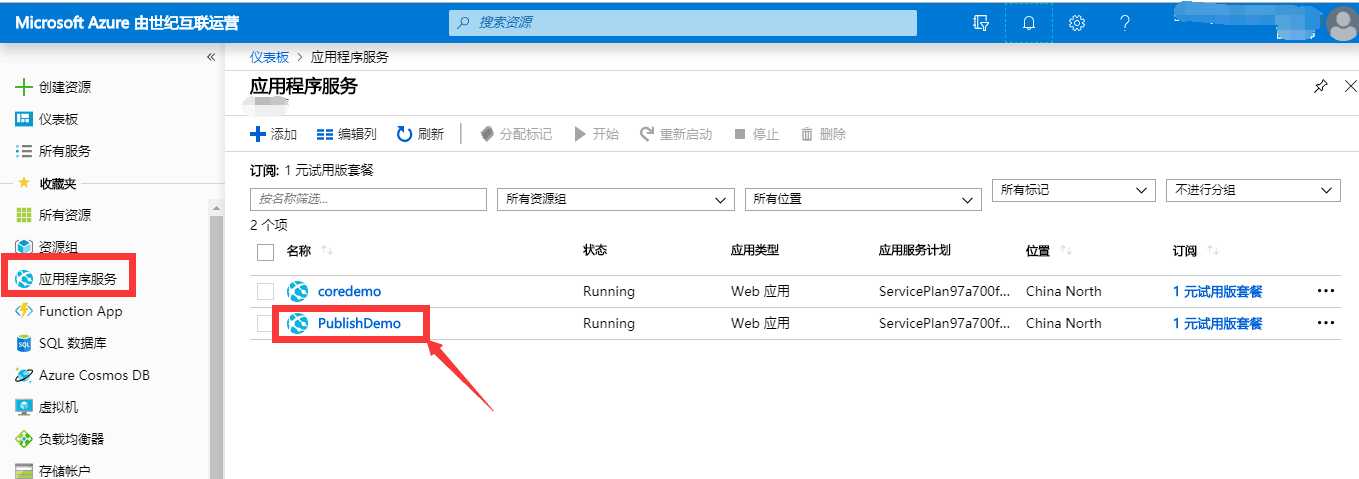Viewport: 1359px width, 479px height.
Task: Open 负载均衡器 in the sidebar
Action: [x=60, y=439]
